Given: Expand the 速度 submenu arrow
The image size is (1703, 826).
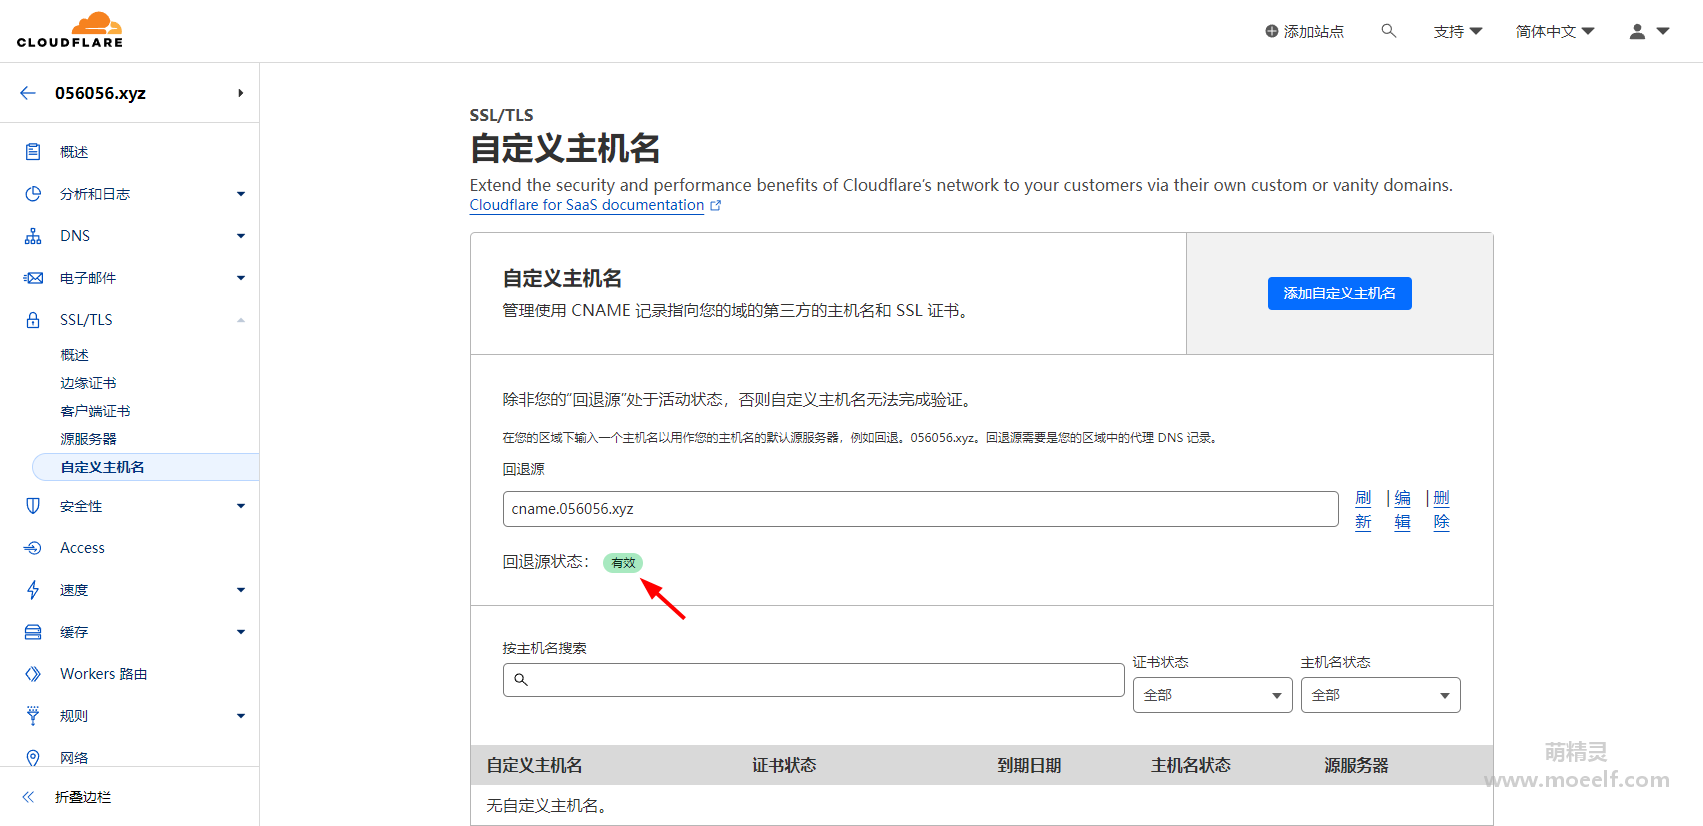Looking at the screenshot, I should (241, 590).
